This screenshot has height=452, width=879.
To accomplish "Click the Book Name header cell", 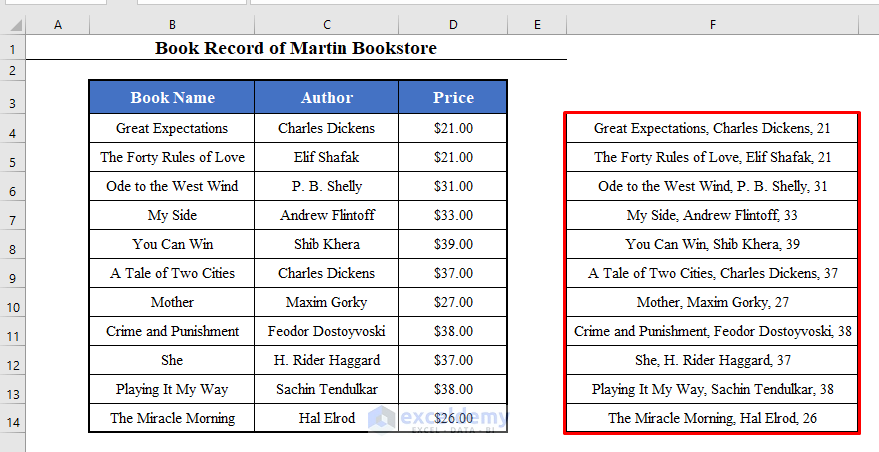I will pyautogui.click(x=172, y=98).
